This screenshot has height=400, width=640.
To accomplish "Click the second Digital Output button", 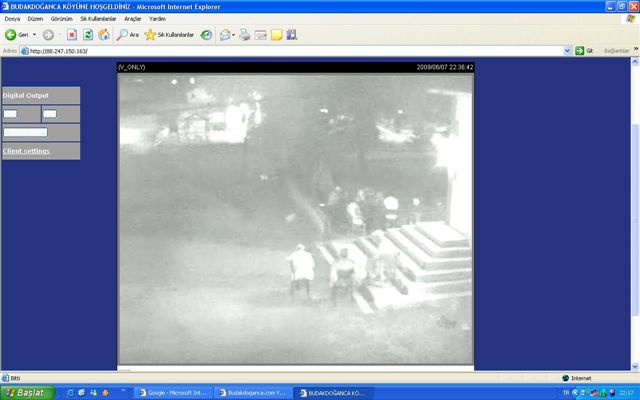I will (49, 114).
